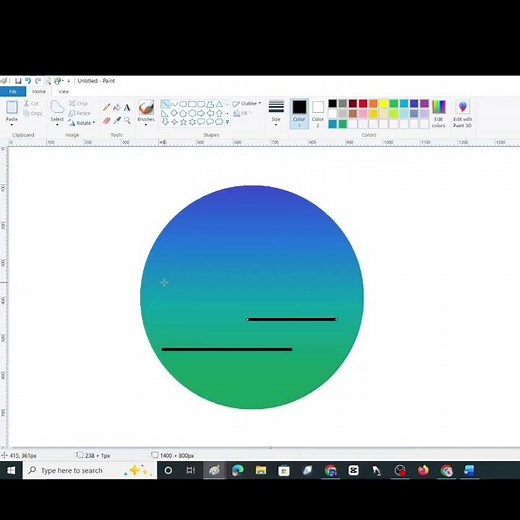520x520 pixels.
Task: Choose the Rounded rectangle shape
Action: 201,104
